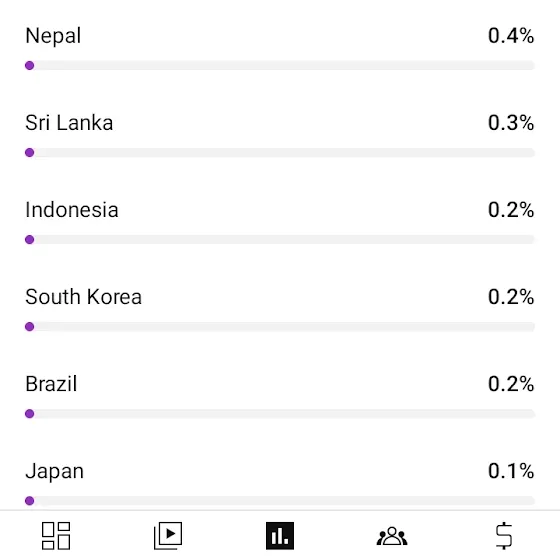
Task: Click the Nepal country label
Action: point(53,36)
